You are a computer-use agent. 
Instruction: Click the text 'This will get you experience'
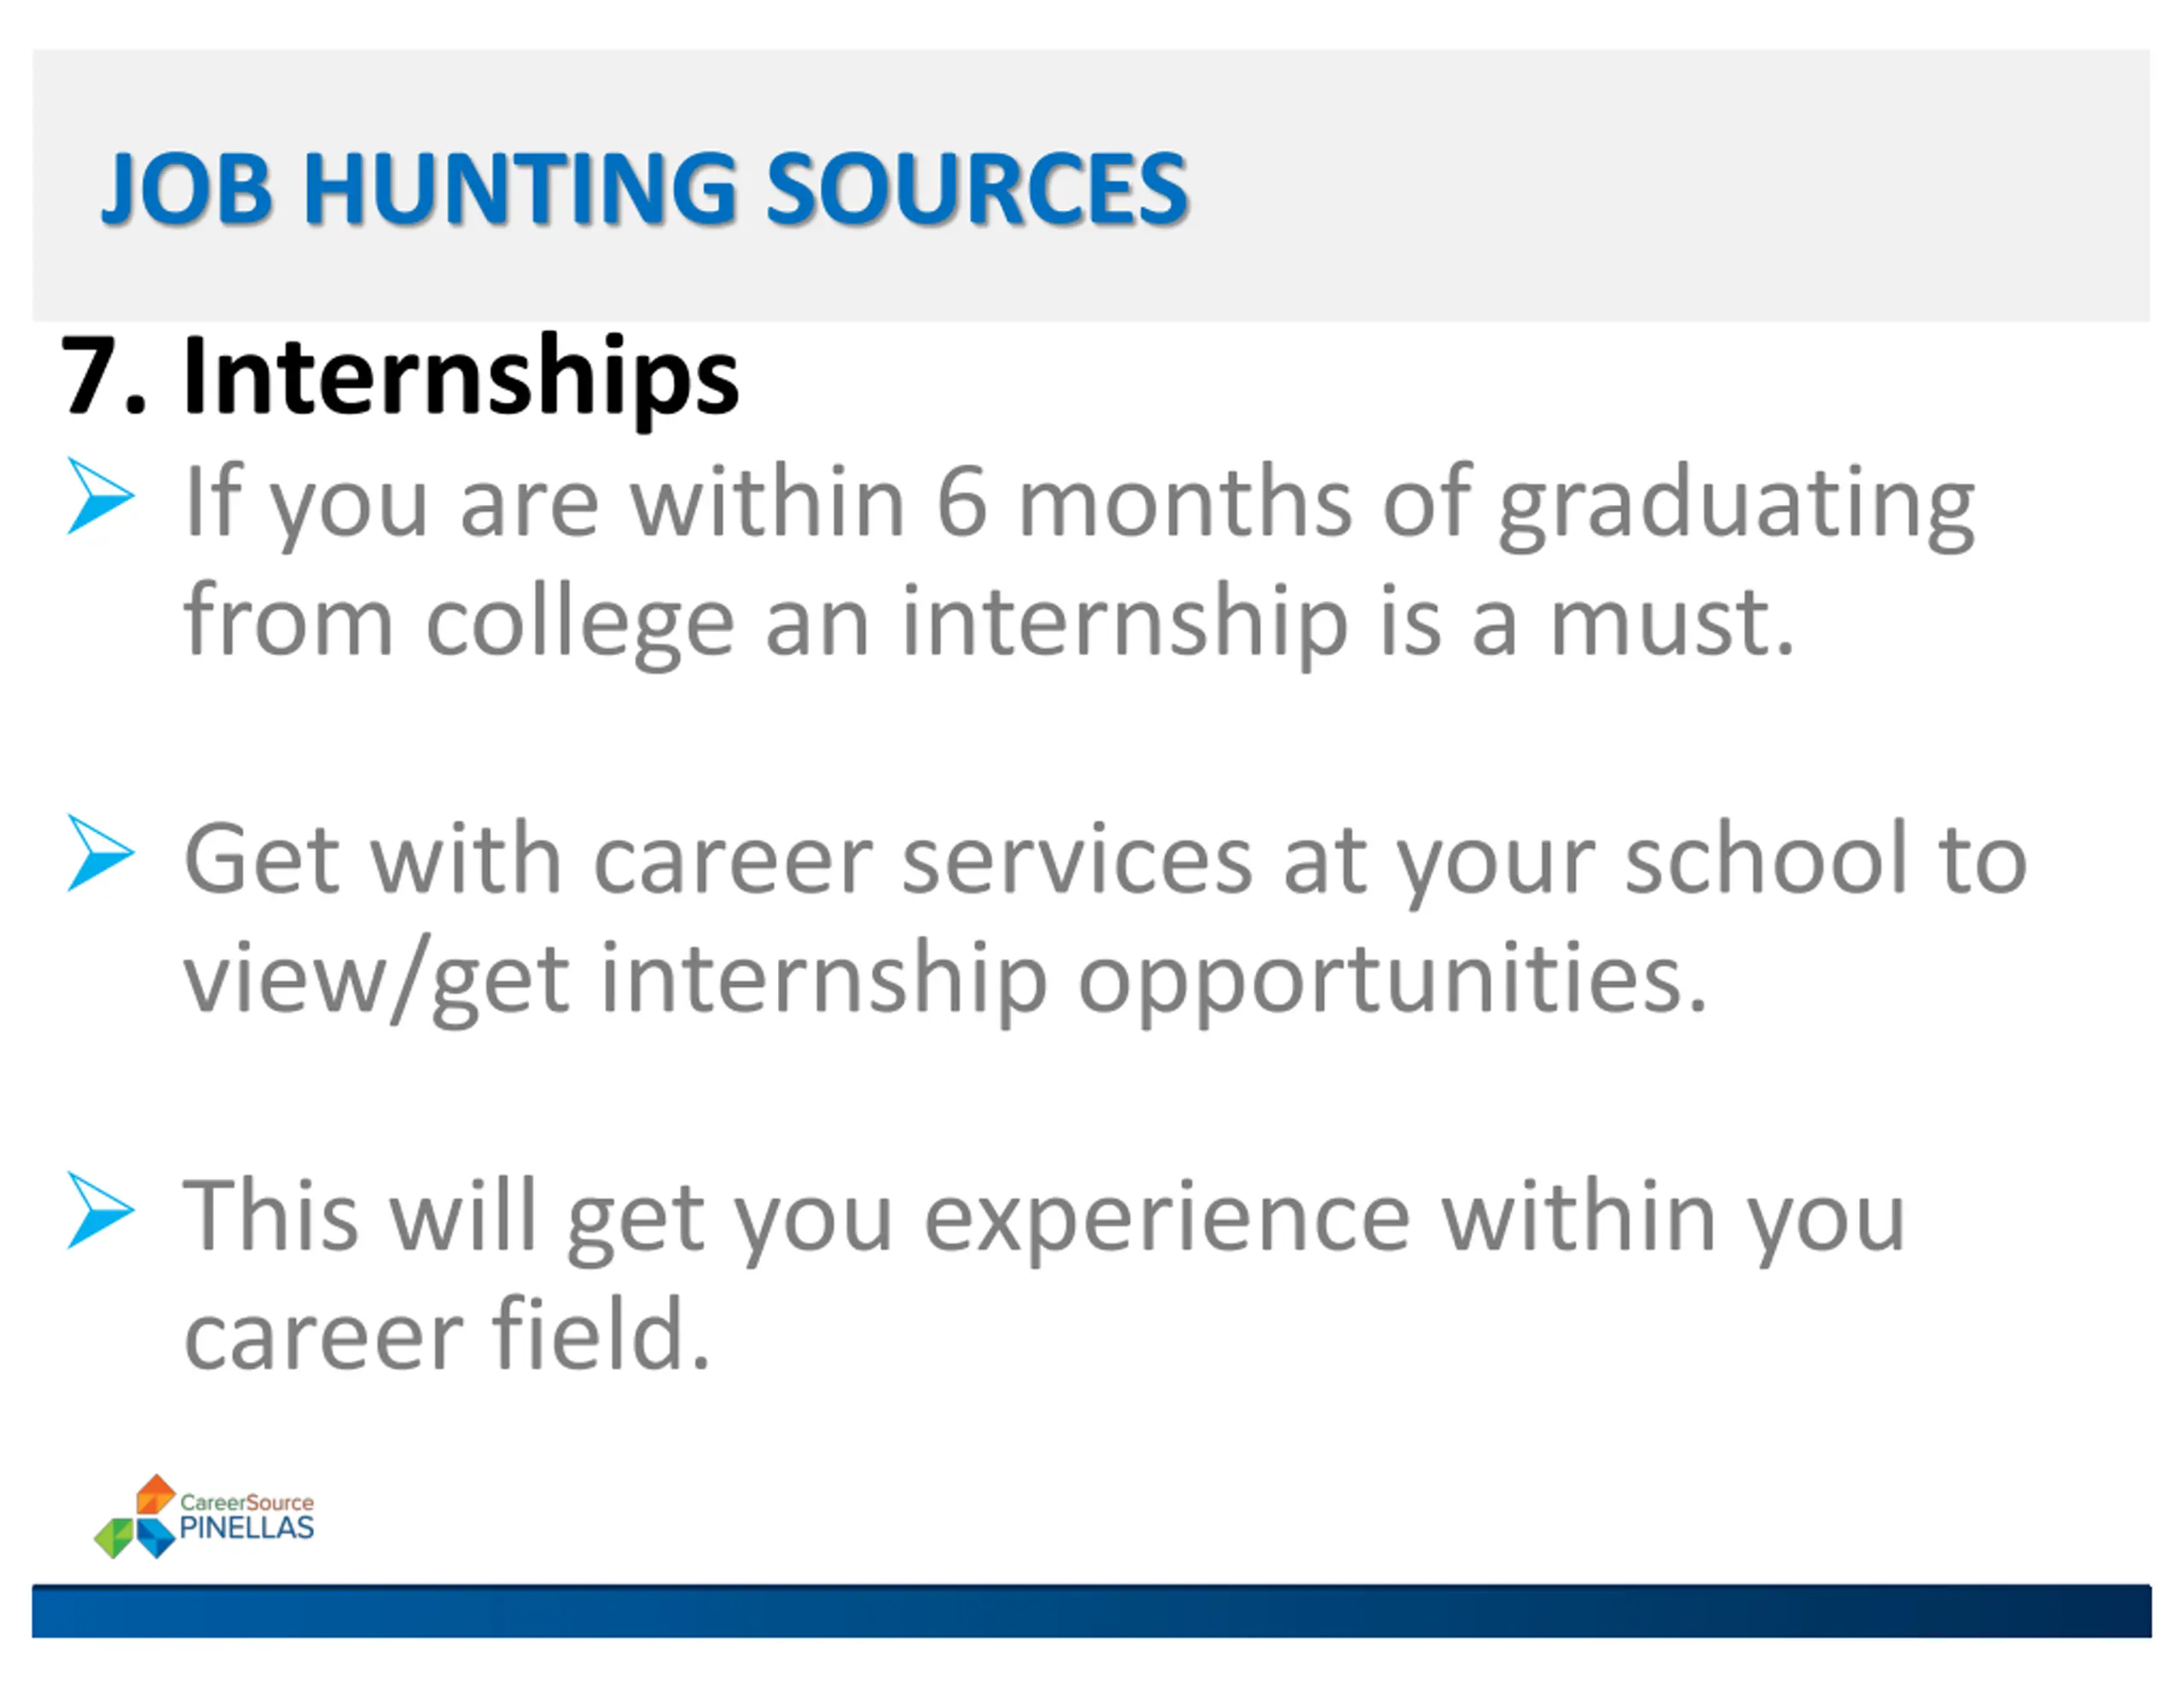click(x=795, y=1217)
